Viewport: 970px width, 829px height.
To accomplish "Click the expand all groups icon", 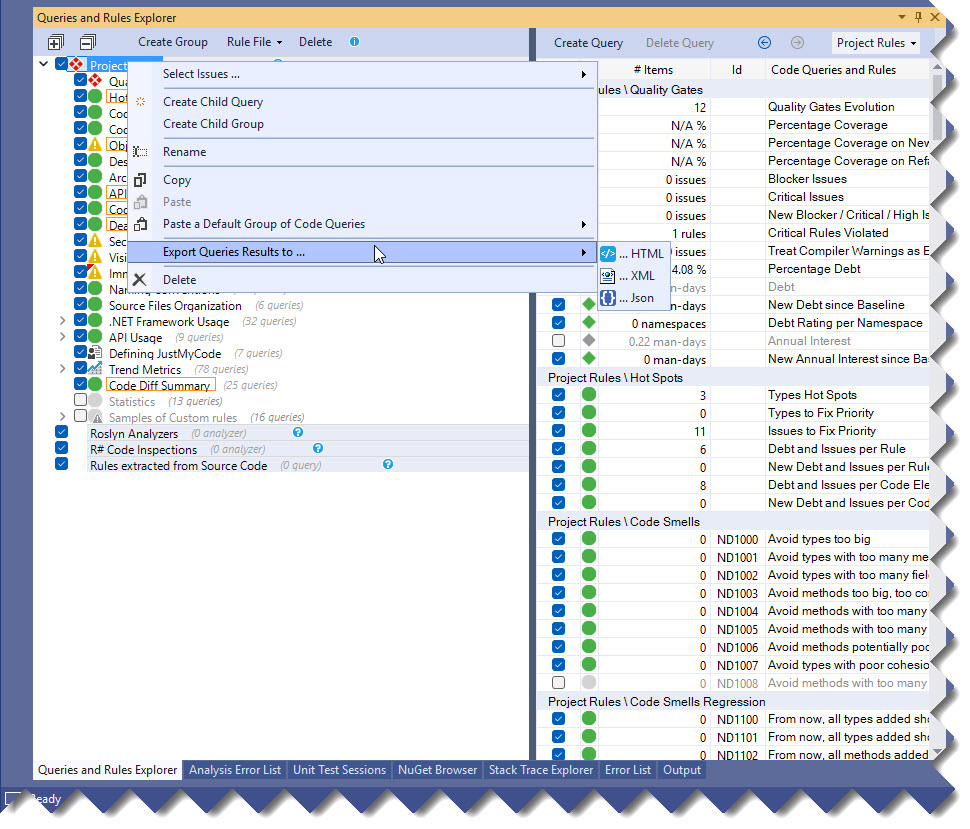I will (55, 42).
